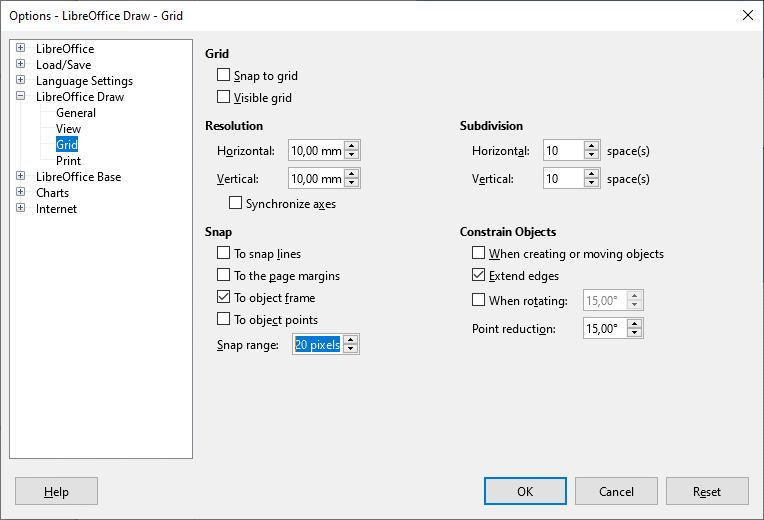Enable the Visible grid checkbox
Screen dimensions: 764x520
223,97
